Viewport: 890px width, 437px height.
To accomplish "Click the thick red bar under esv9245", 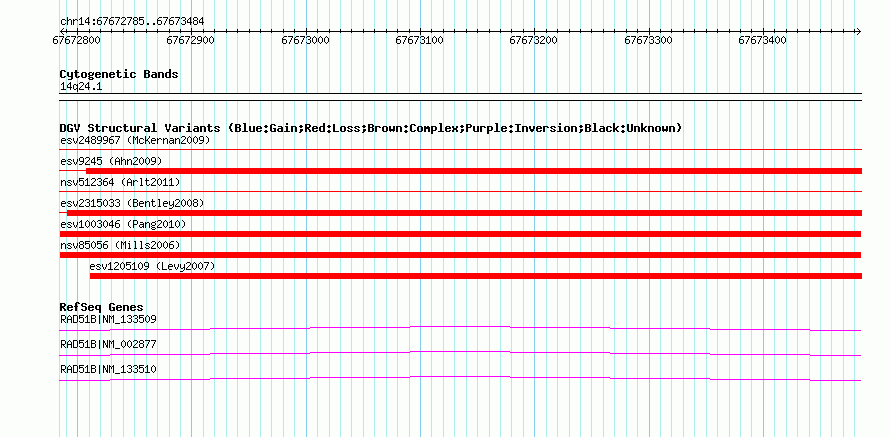I will pos(474,171).
